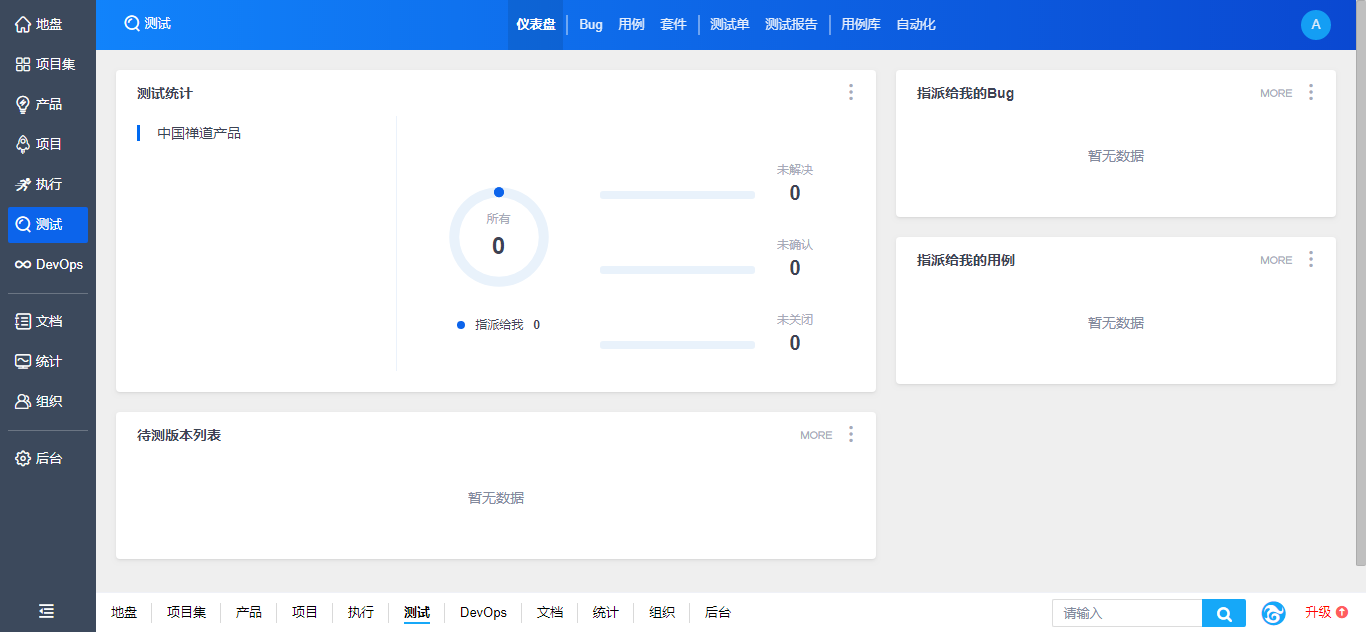Click 组织 in the bottom bar

662,613
